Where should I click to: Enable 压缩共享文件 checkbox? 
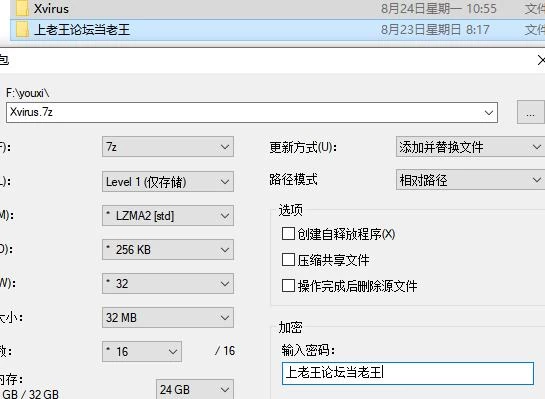coord(288,259)
